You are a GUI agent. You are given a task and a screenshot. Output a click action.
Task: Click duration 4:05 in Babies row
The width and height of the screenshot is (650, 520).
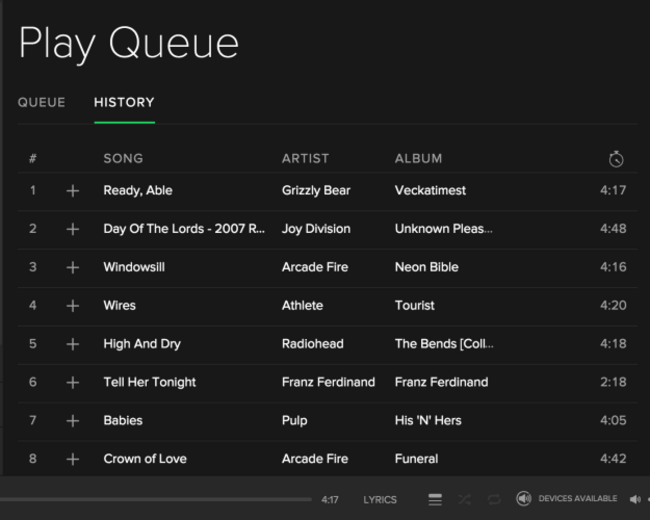[x=613, y=420]
